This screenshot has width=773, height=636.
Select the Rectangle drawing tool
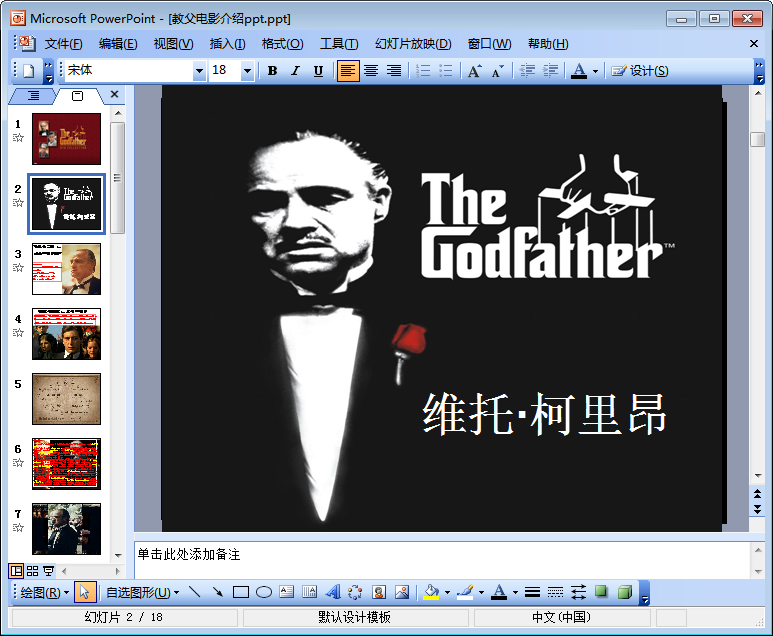click(x=241, y=592)
